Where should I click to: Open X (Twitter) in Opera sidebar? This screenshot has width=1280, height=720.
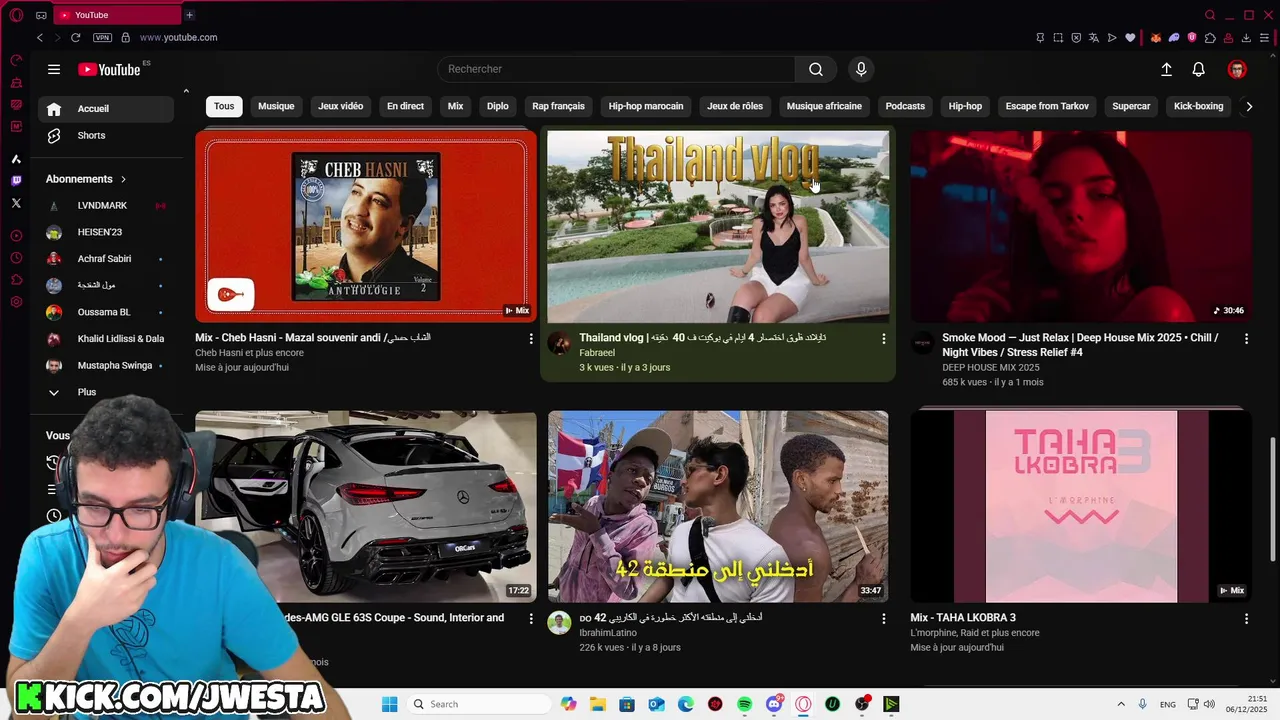(x=16, y=203)
